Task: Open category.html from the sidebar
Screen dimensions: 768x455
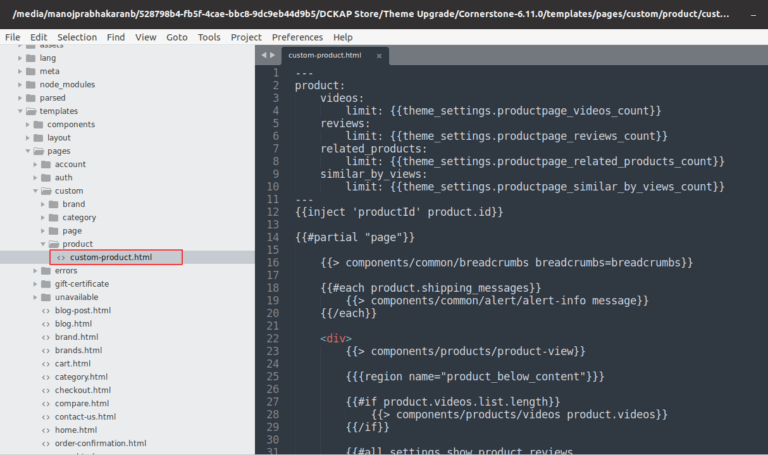Action: 81,377
